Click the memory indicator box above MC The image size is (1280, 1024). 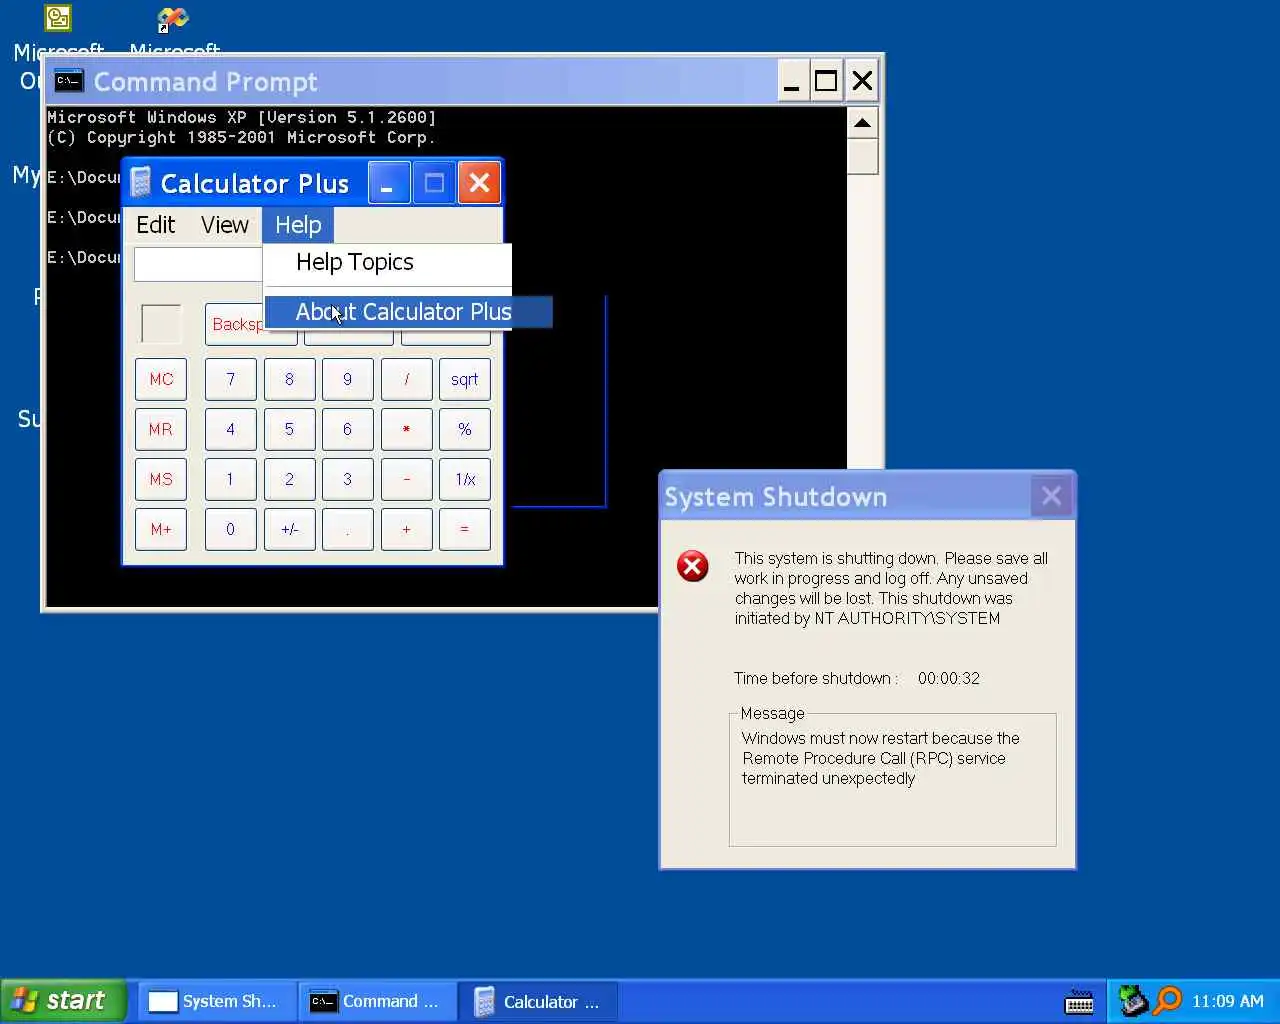[161, 324]
